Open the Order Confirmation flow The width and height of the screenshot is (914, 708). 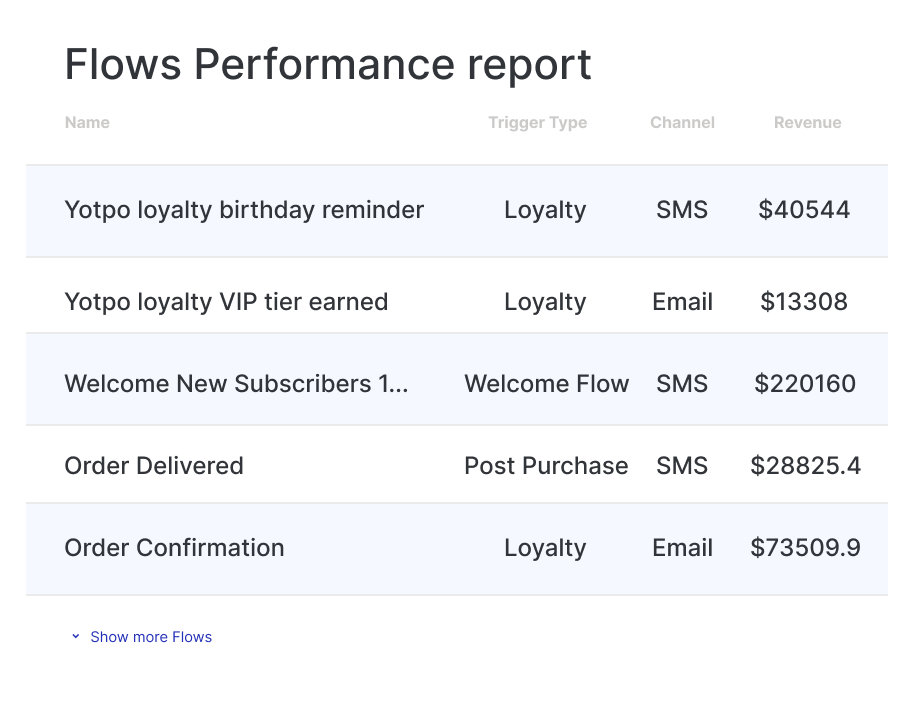[x=174, y=548]
